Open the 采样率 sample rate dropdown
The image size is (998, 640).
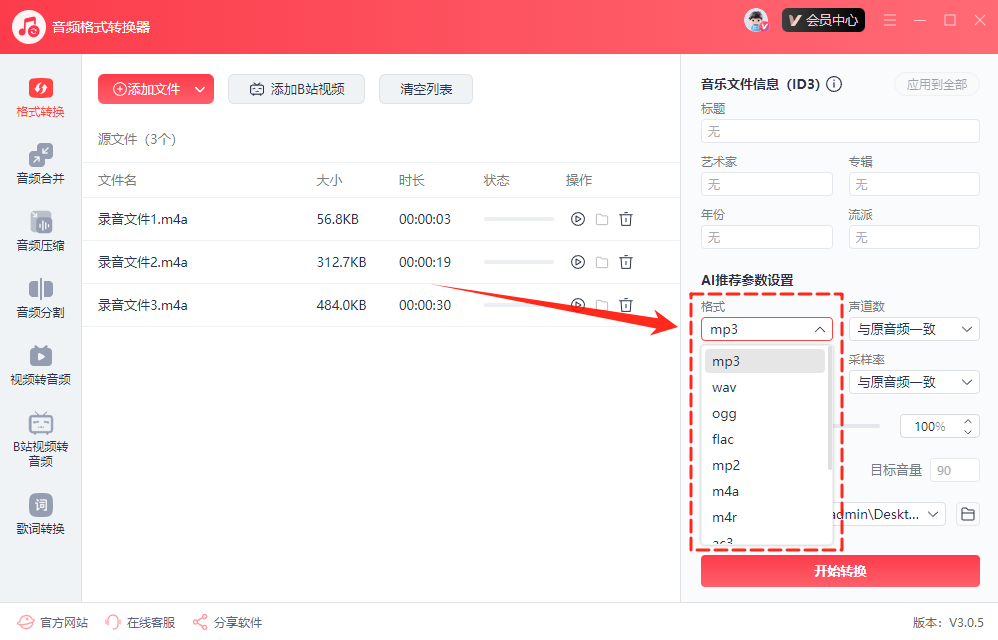click(x=914, y=382)
